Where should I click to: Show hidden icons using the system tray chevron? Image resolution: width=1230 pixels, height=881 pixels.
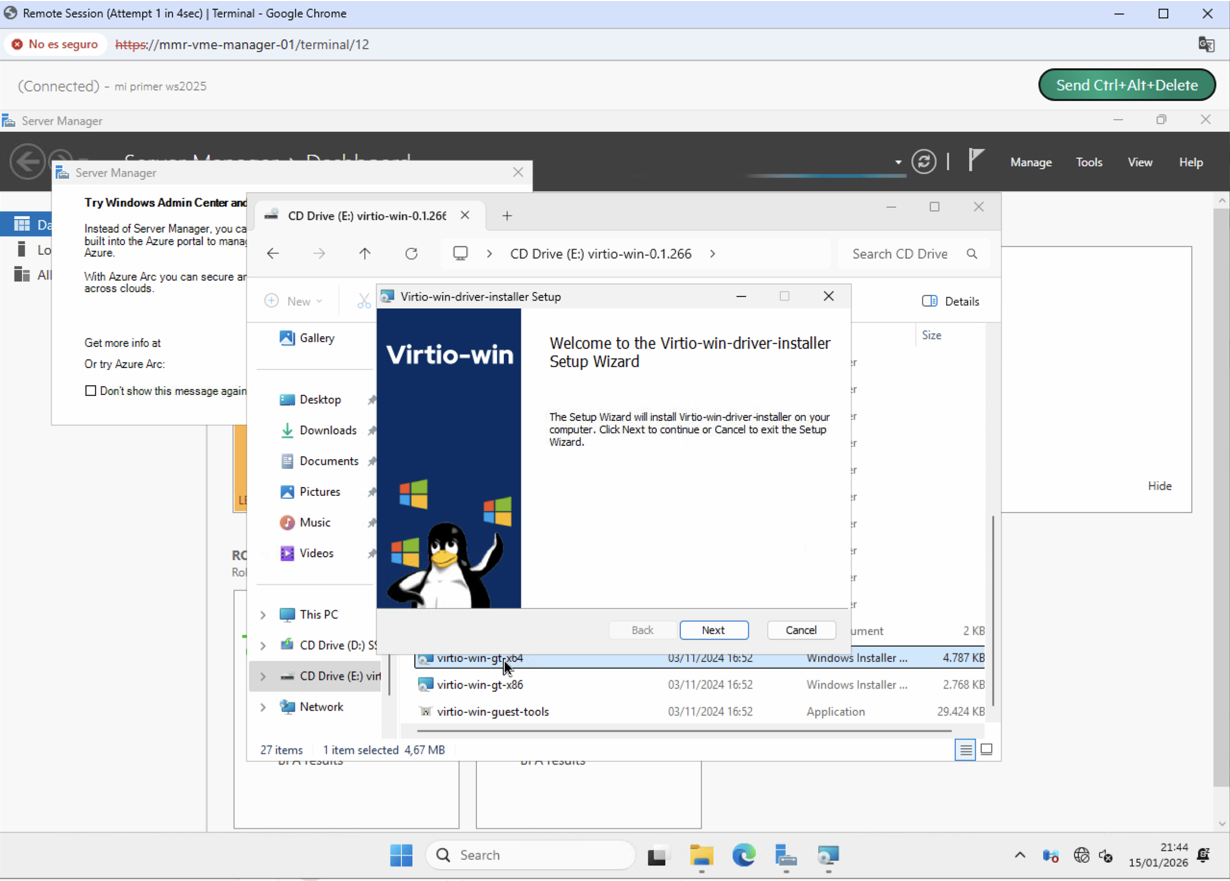click(x=1019, y=857)
